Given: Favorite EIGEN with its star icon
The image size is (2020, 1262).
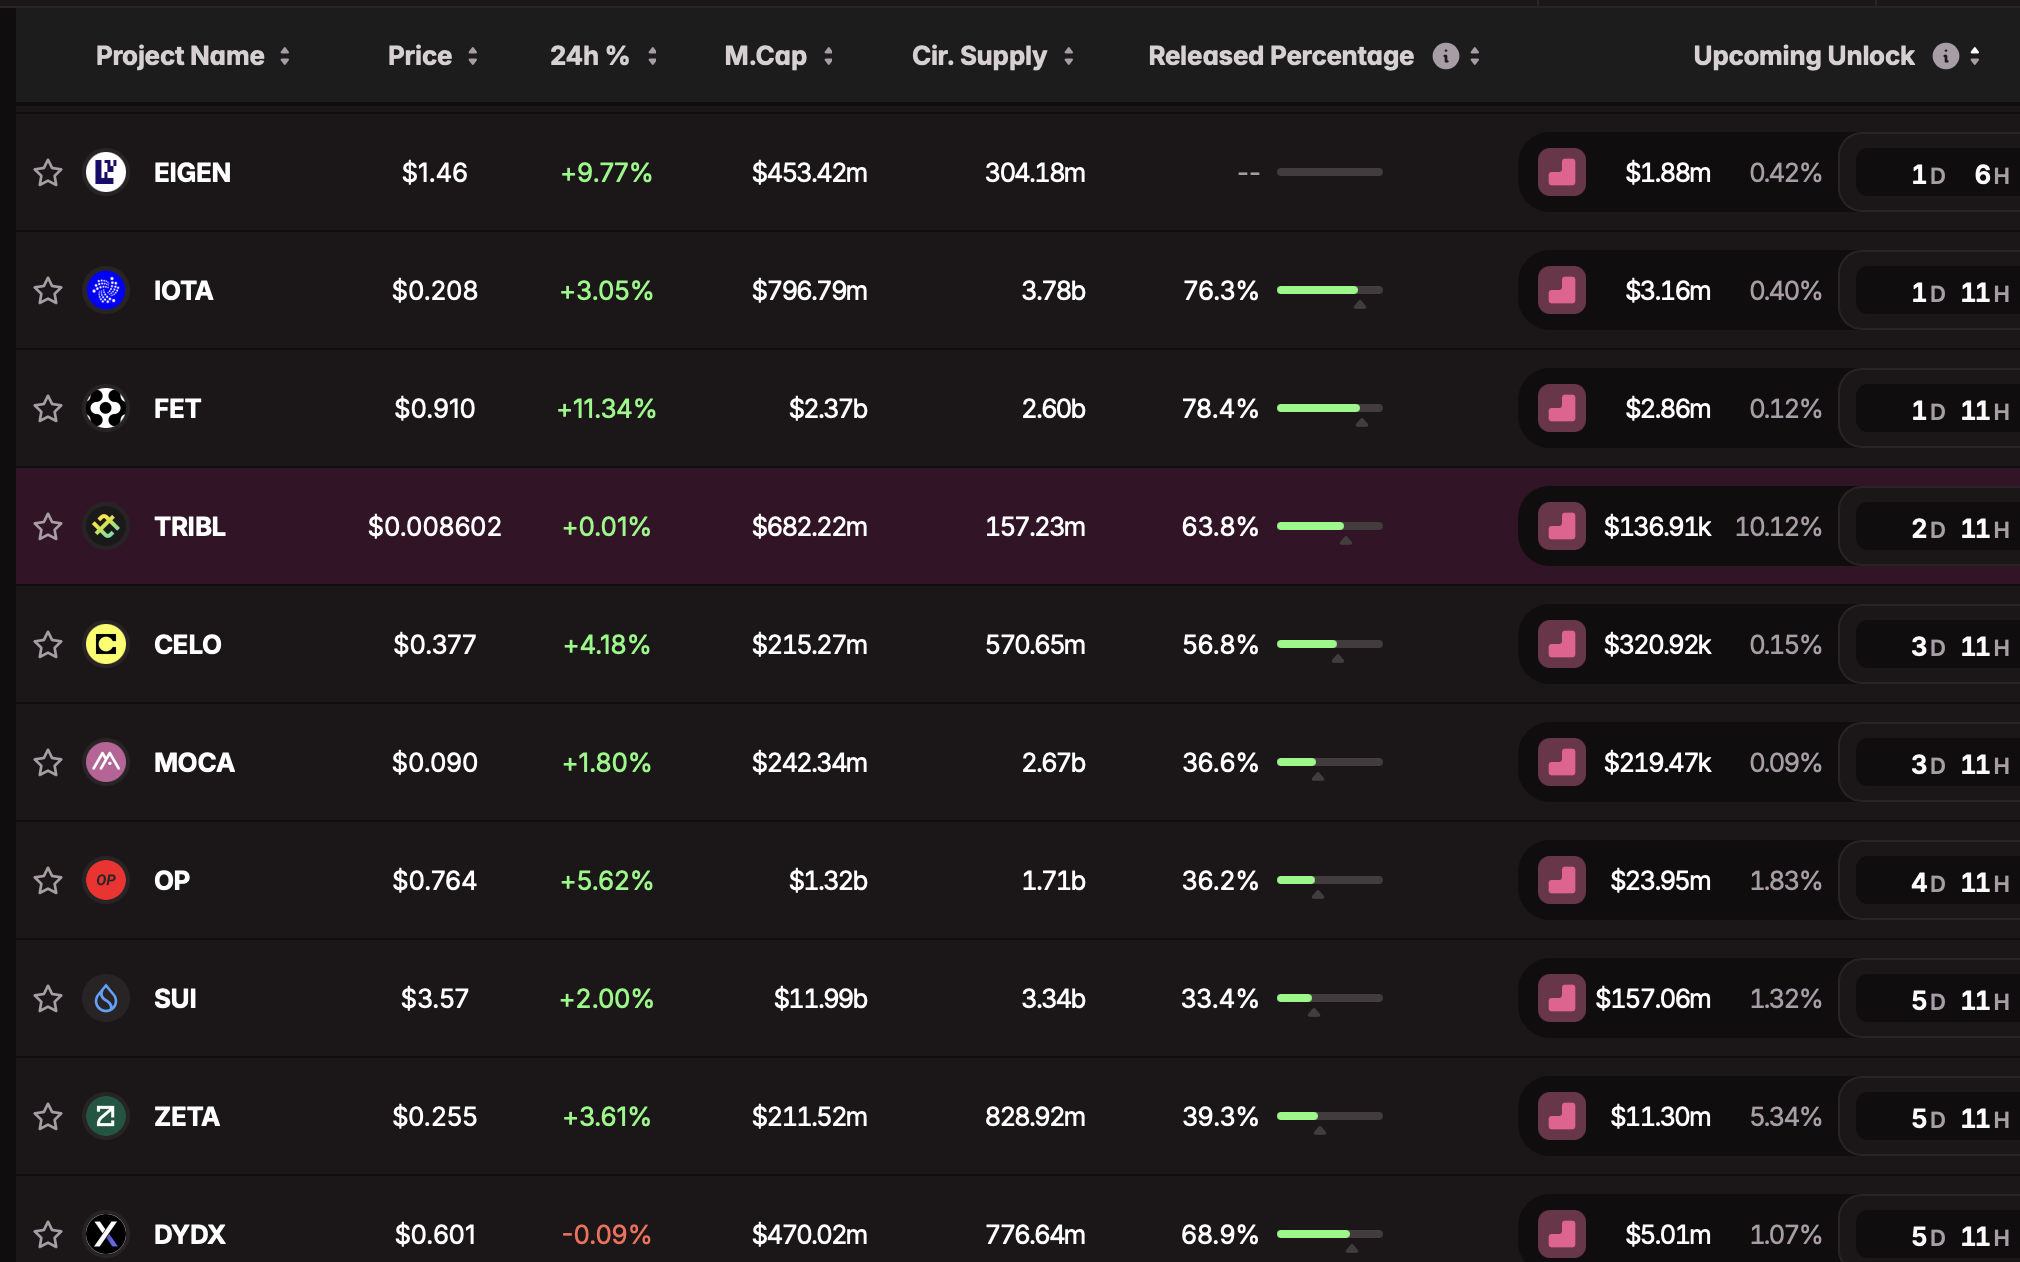Looking at the screenshot, I should click(x=48, y=173).
